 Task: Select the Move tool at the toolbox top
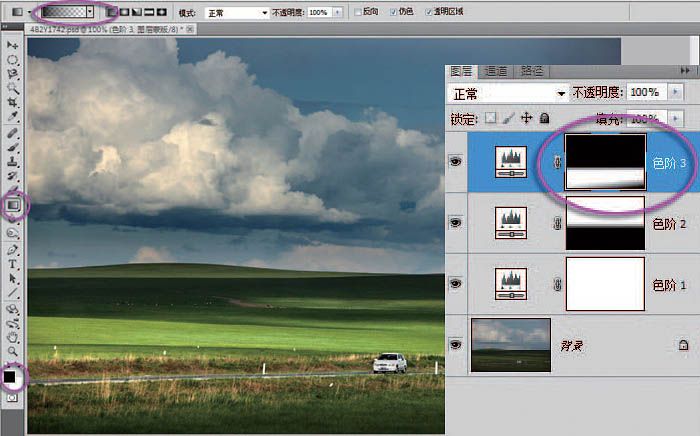13,46
